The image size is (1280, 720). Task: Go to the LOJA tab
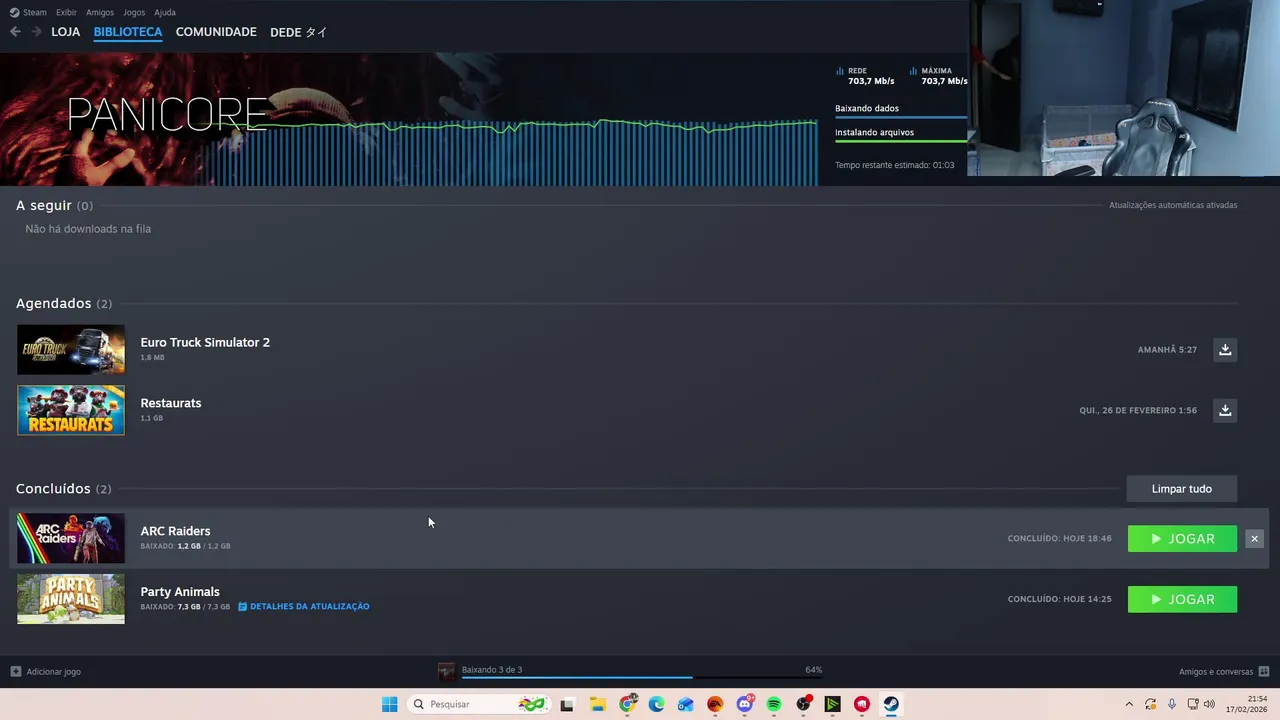pyautogui.click(x=66, y=32)
